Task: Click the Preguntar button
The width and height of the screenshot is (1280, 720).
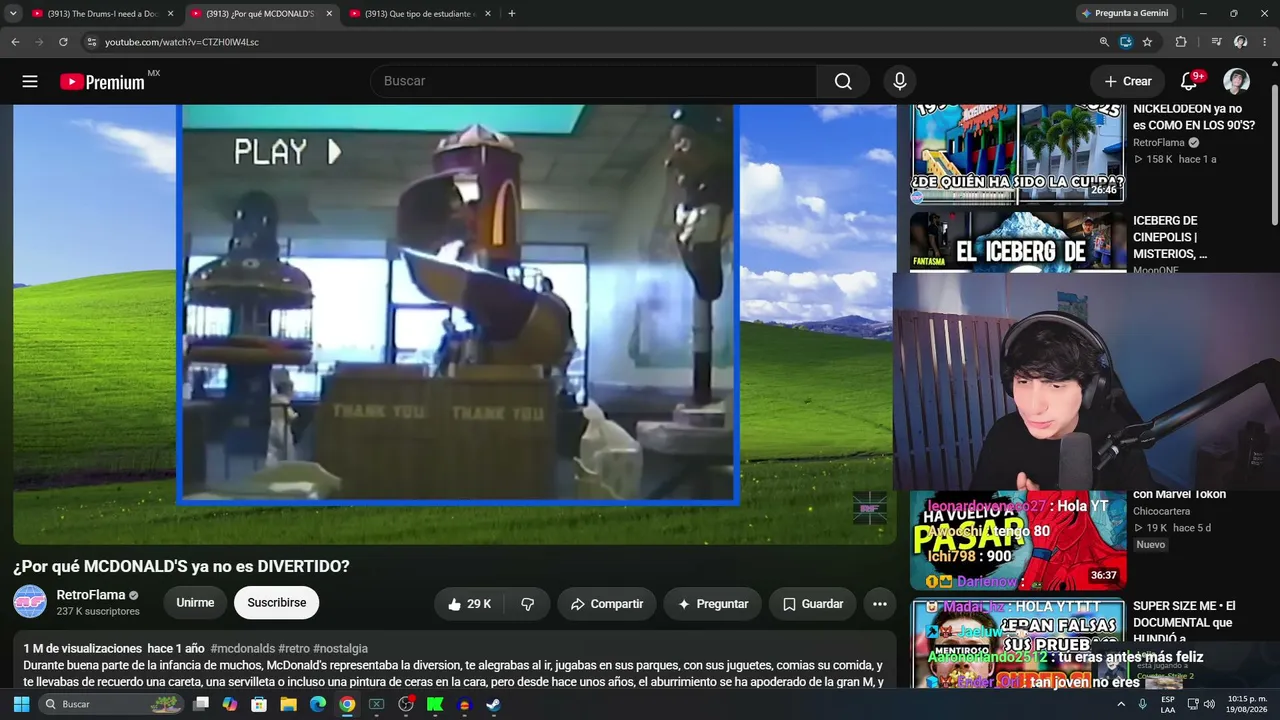Action: (x=712, y=604)
